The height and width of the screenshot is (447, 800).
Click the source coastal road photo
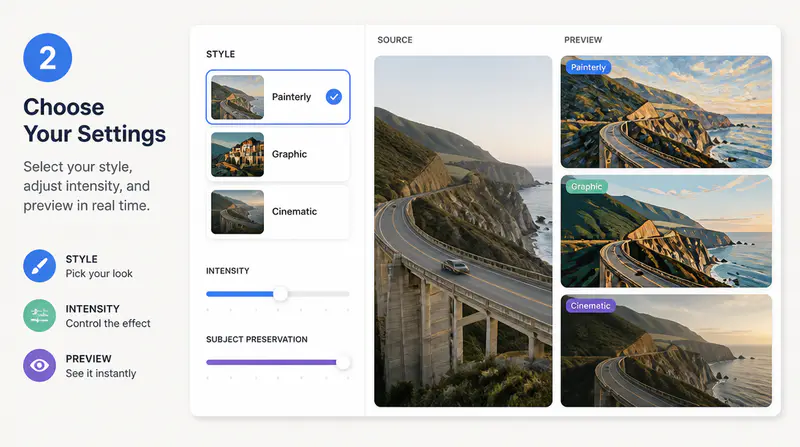[x=463, y=231]
